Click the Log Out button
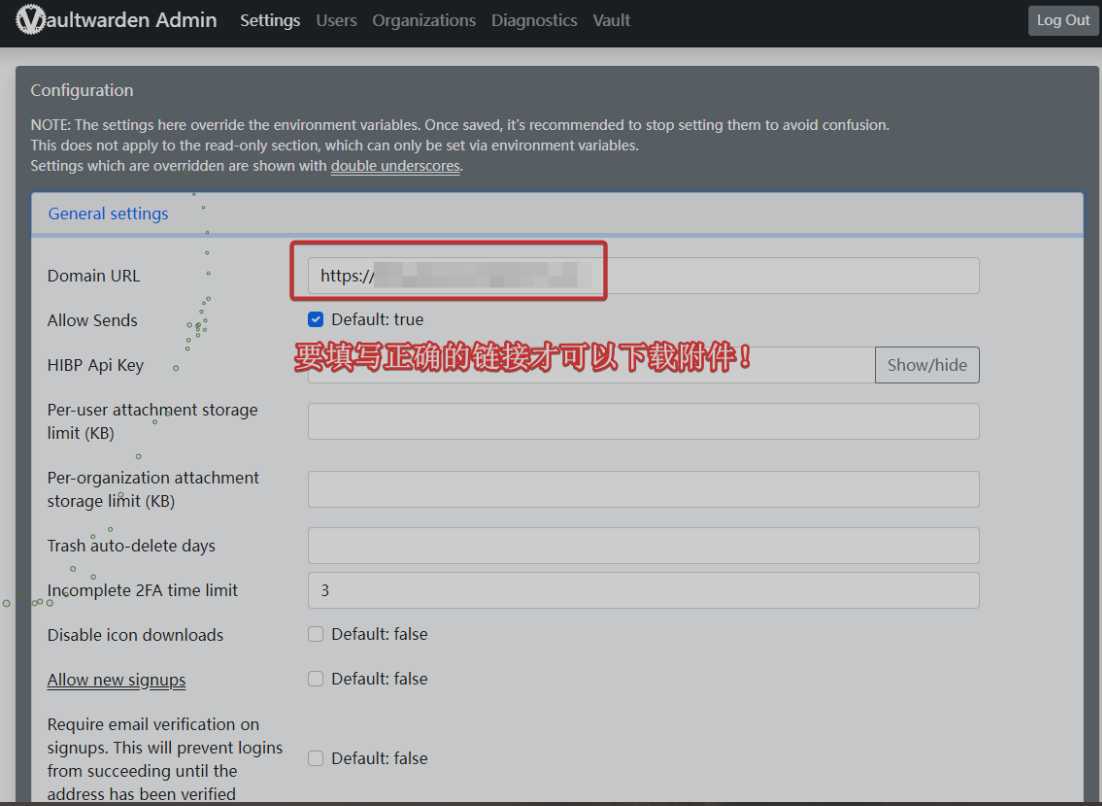This screenshot has width=1102, height=806. [x=1063, y=20]
